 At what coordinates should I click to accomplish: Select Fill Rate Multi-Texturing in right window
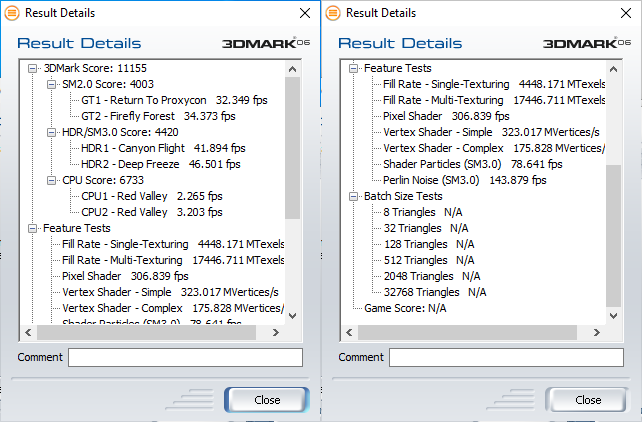click(494, 100)
